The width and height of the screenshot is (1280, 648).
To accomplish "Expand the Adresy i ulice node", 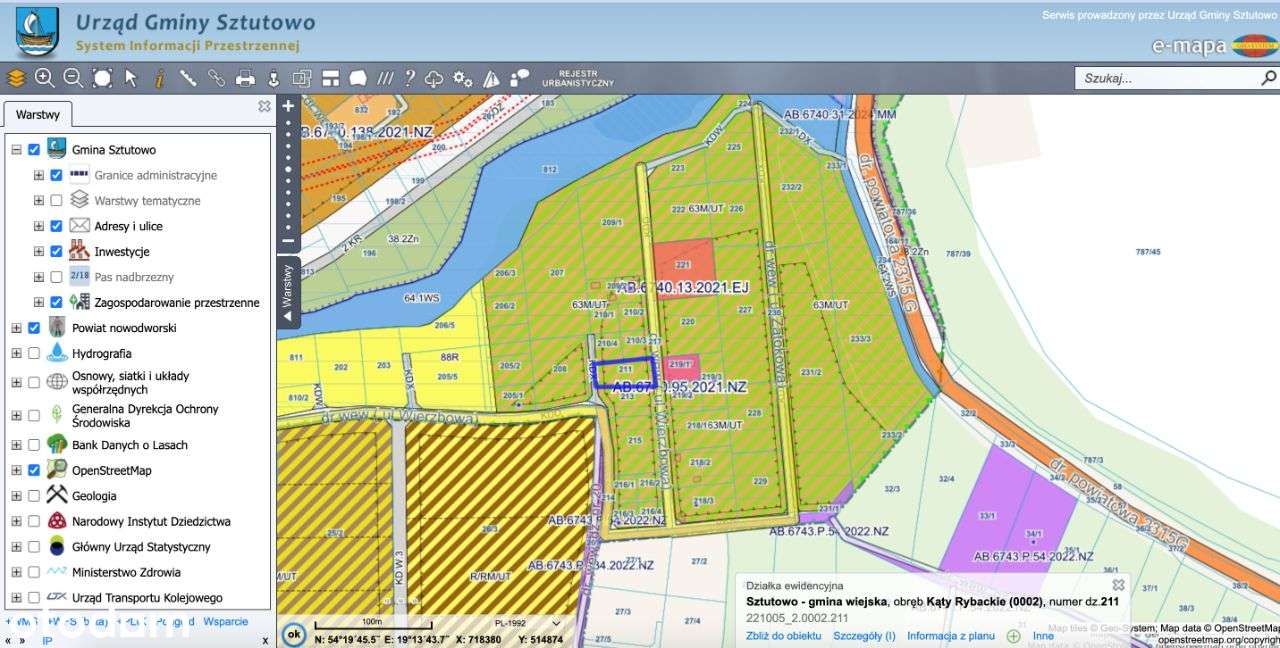I will (38, 226).
